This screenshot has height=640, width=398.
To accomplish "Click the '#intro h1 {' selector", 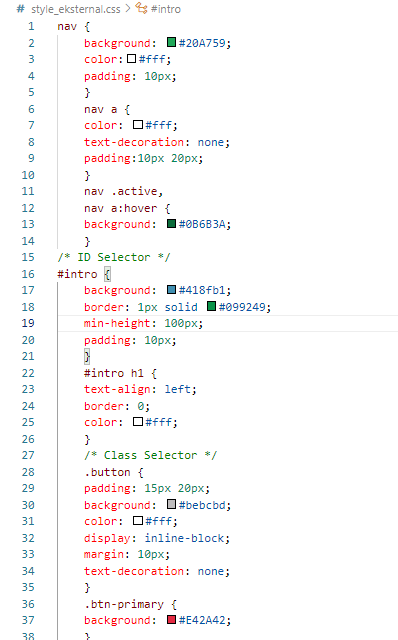I will 120,373.
